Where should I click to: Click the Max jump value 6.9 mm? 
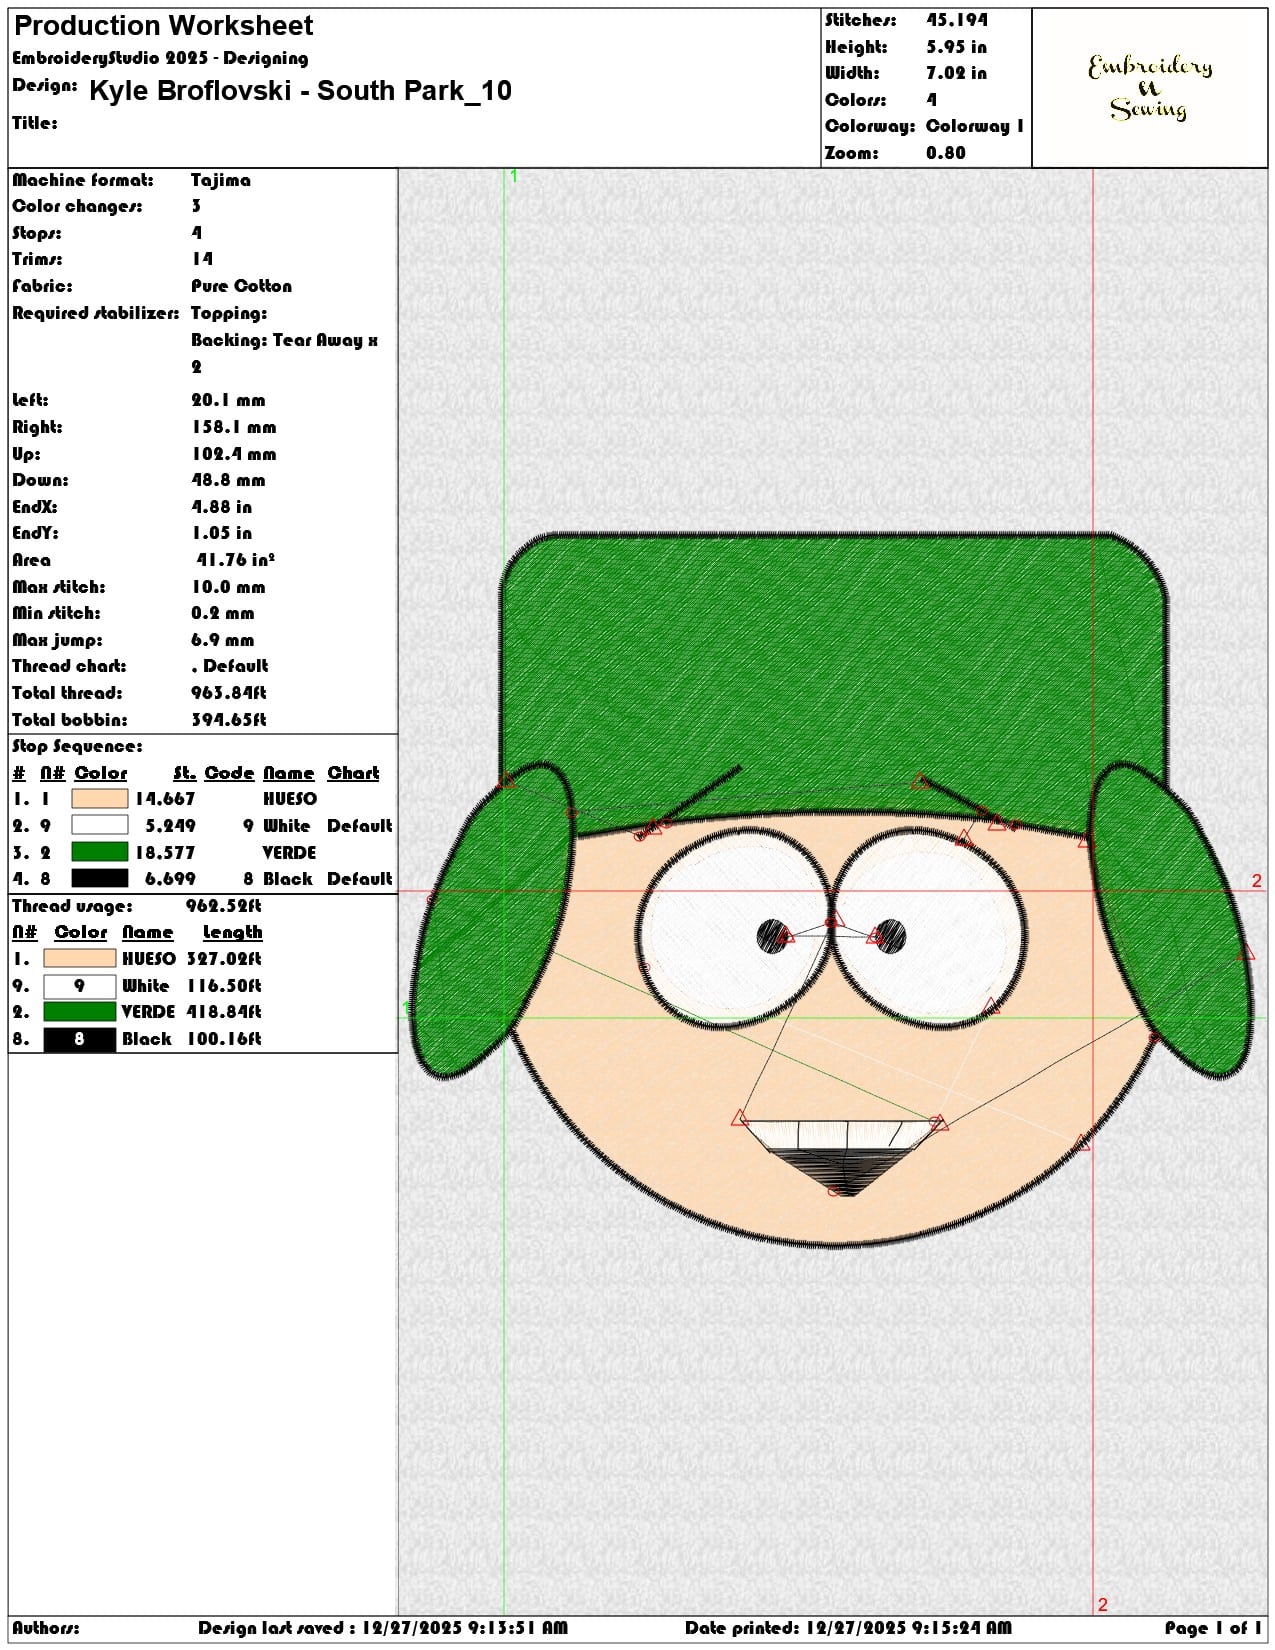coord(223,640)
